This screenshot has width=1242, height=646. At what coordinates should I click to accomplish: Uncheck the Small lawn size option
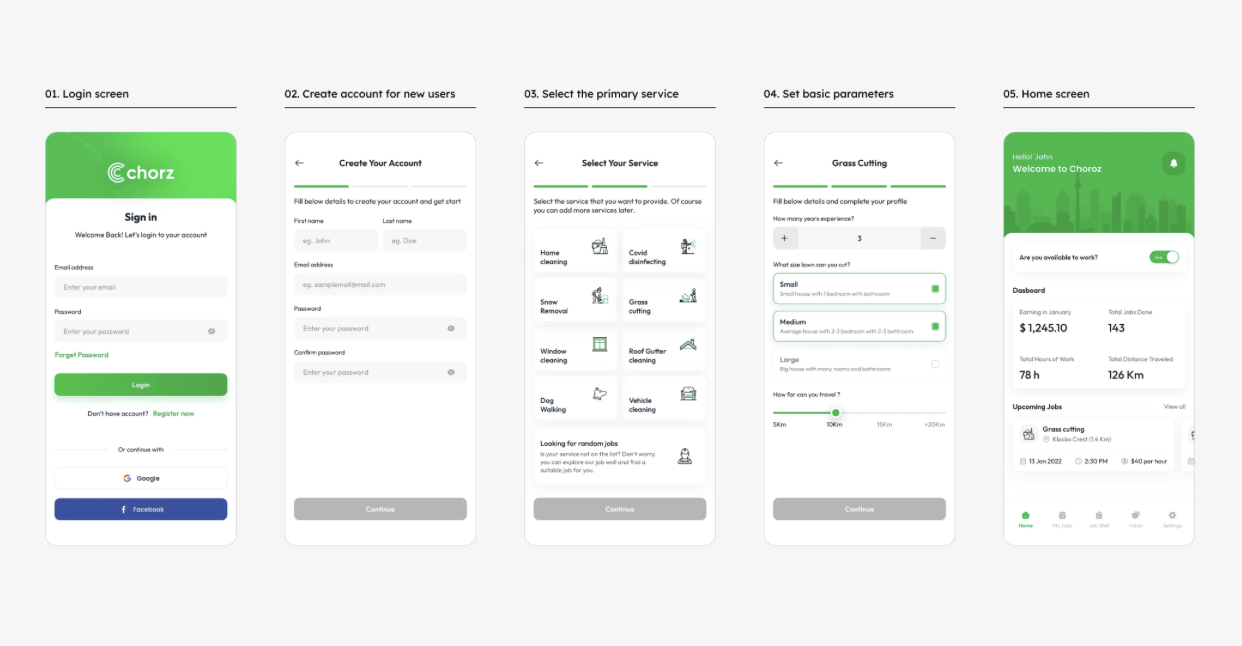[935, 289]
